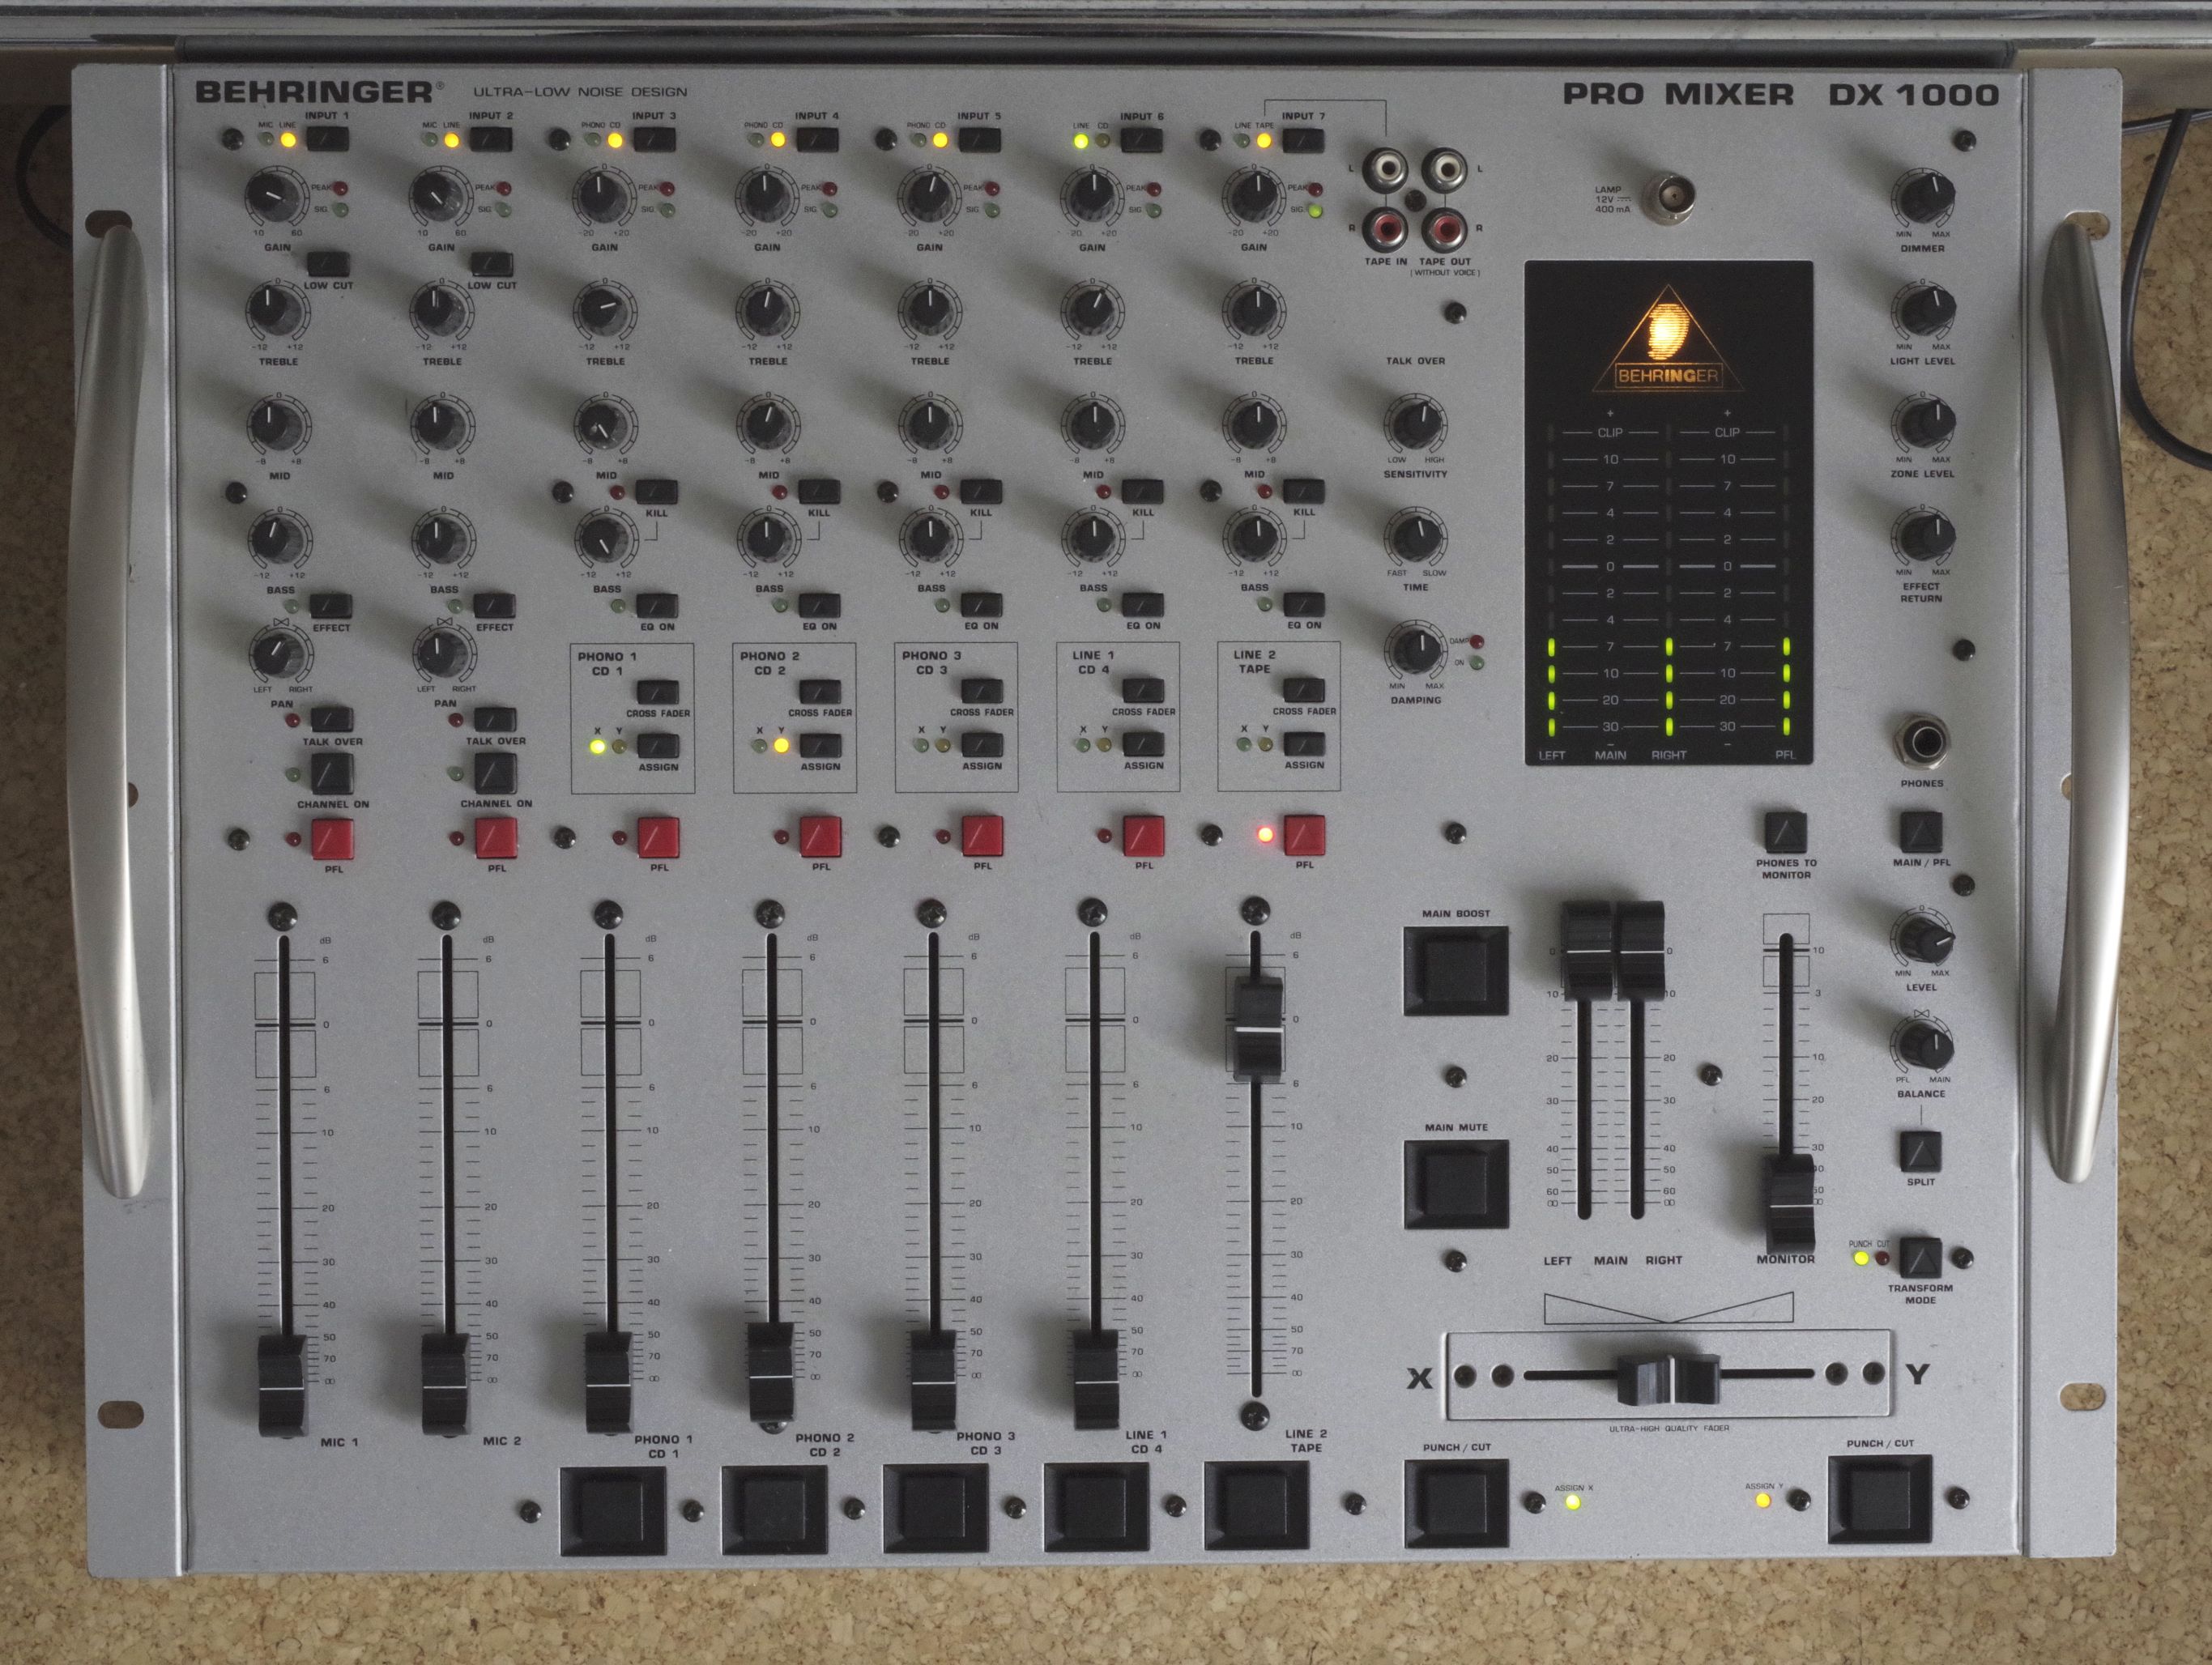Screen dimensions: 2212x1665
Task: Grab the MIC 1 channel fader cap
Action: (281, 1386)
